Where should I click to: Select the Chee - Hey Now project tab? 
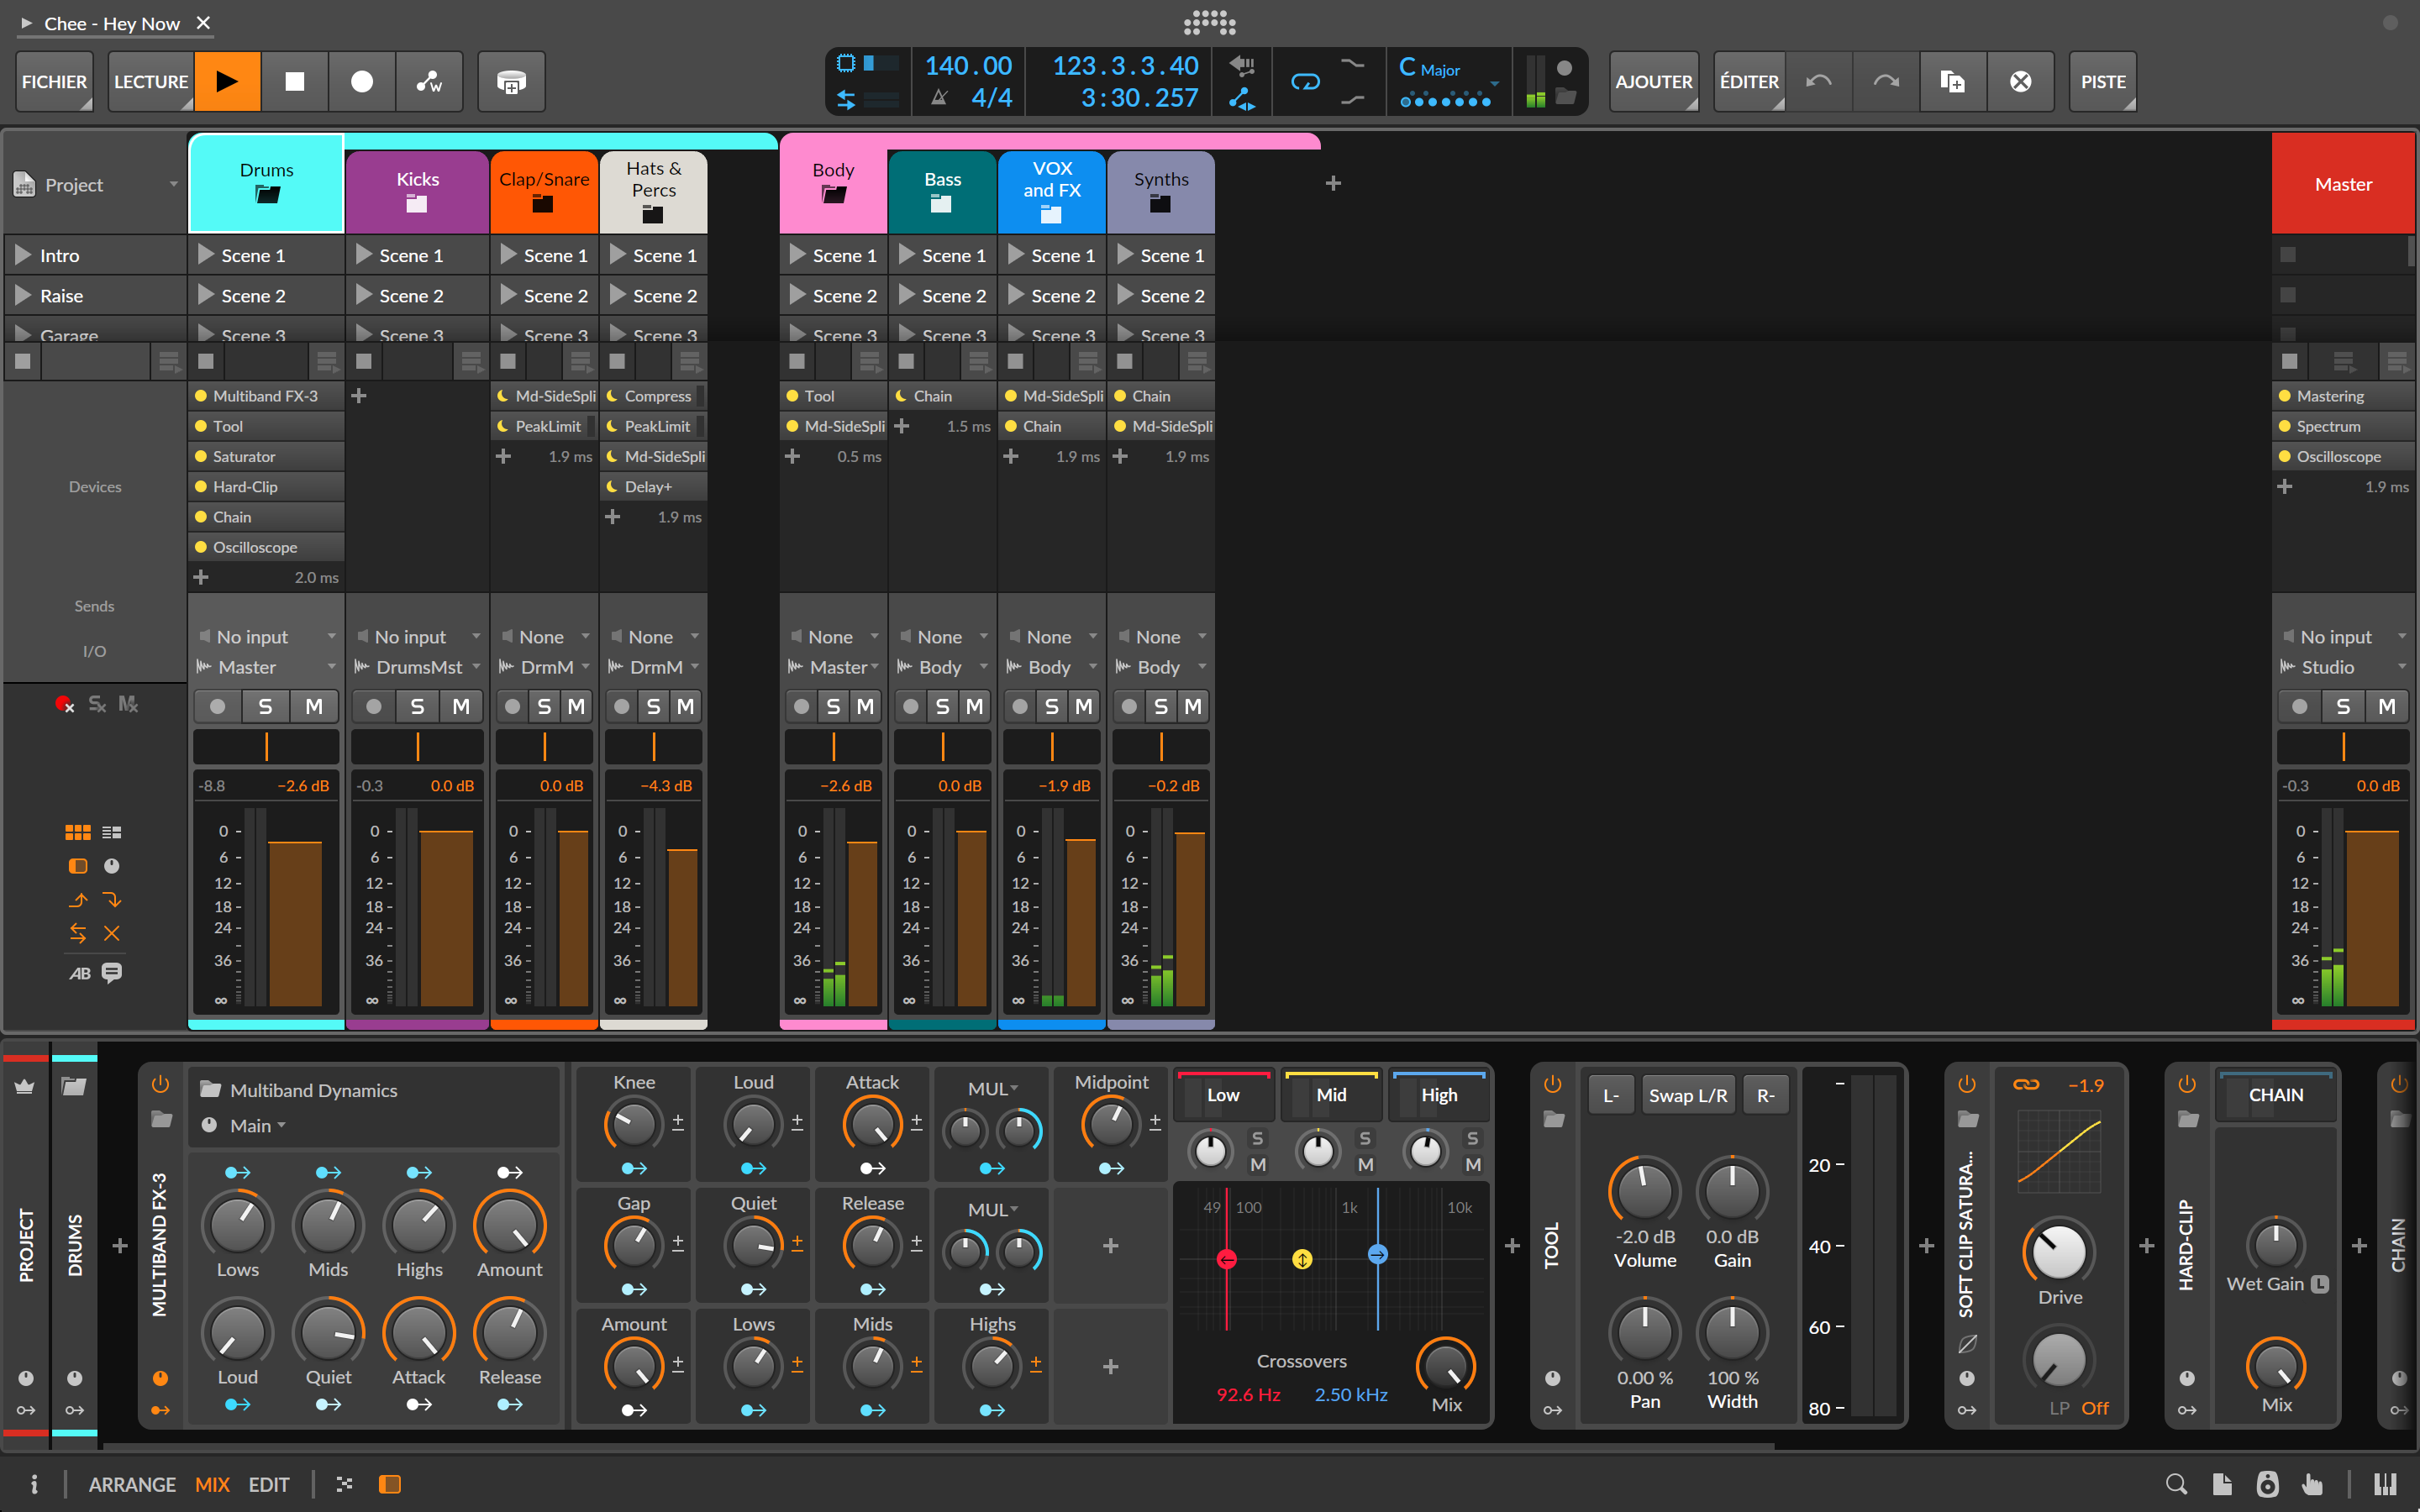pyautogui.click(x=110, y=23)
